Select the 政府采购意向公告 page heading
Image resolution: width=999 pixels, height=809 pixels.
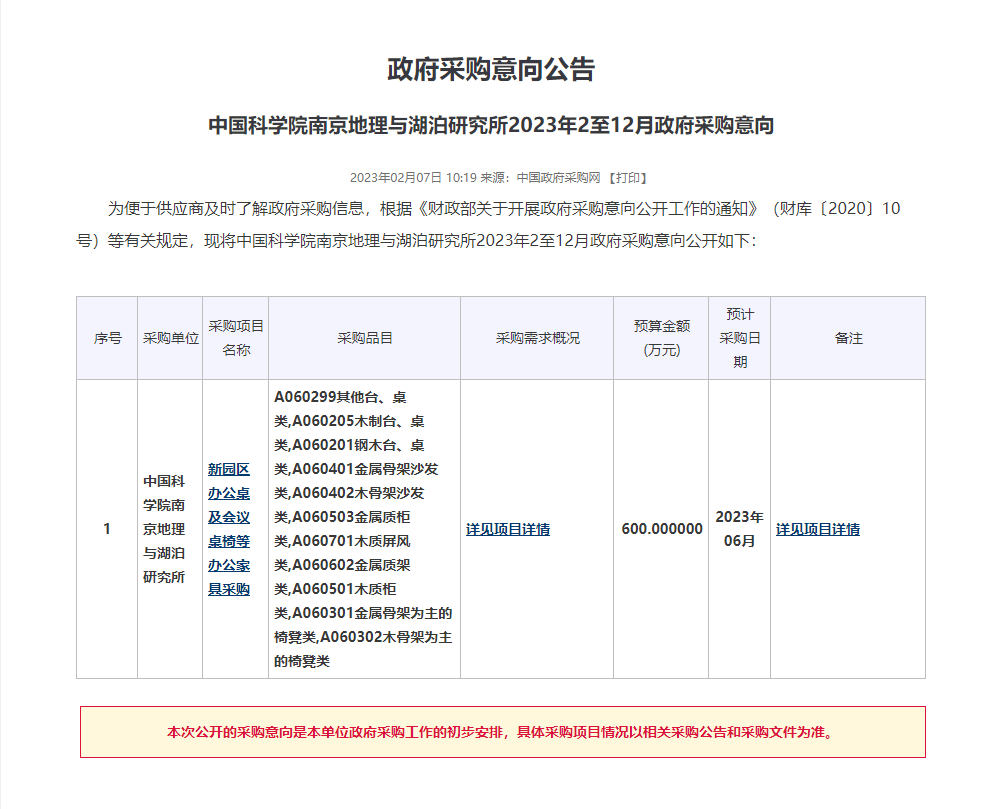pos(491,69)
